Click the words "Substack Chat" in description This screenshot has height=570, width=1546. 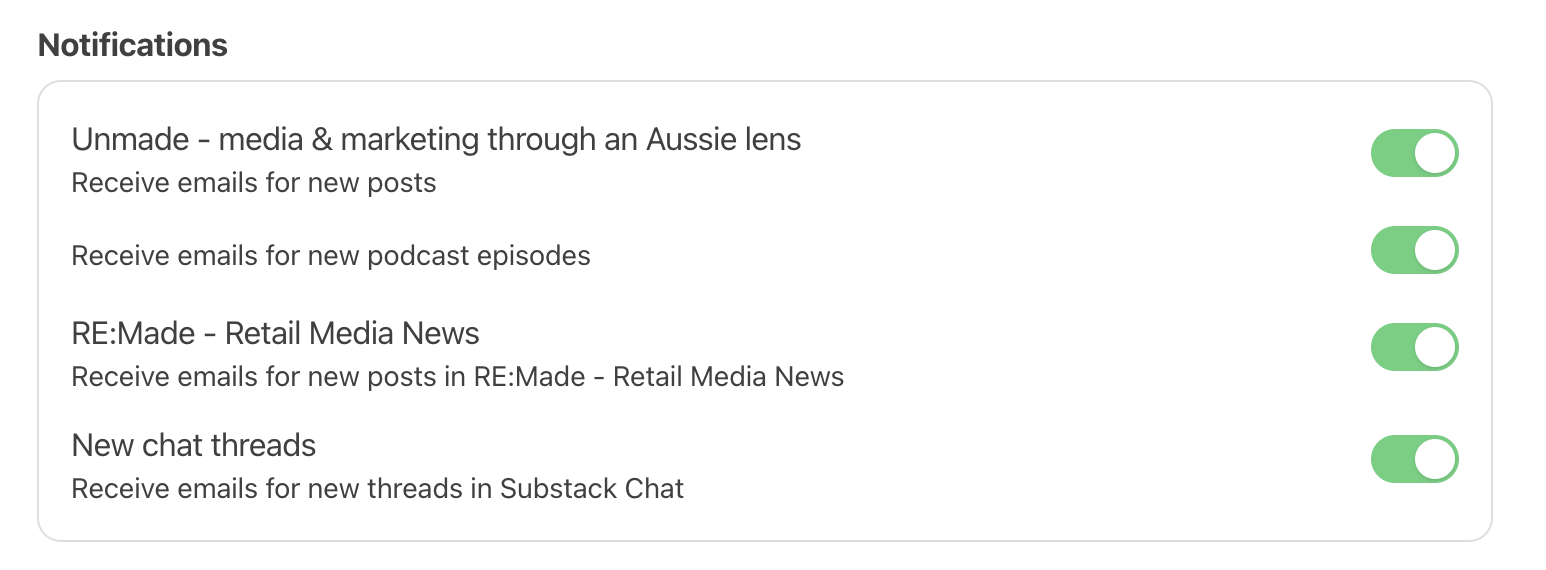[x=592, y=489]
